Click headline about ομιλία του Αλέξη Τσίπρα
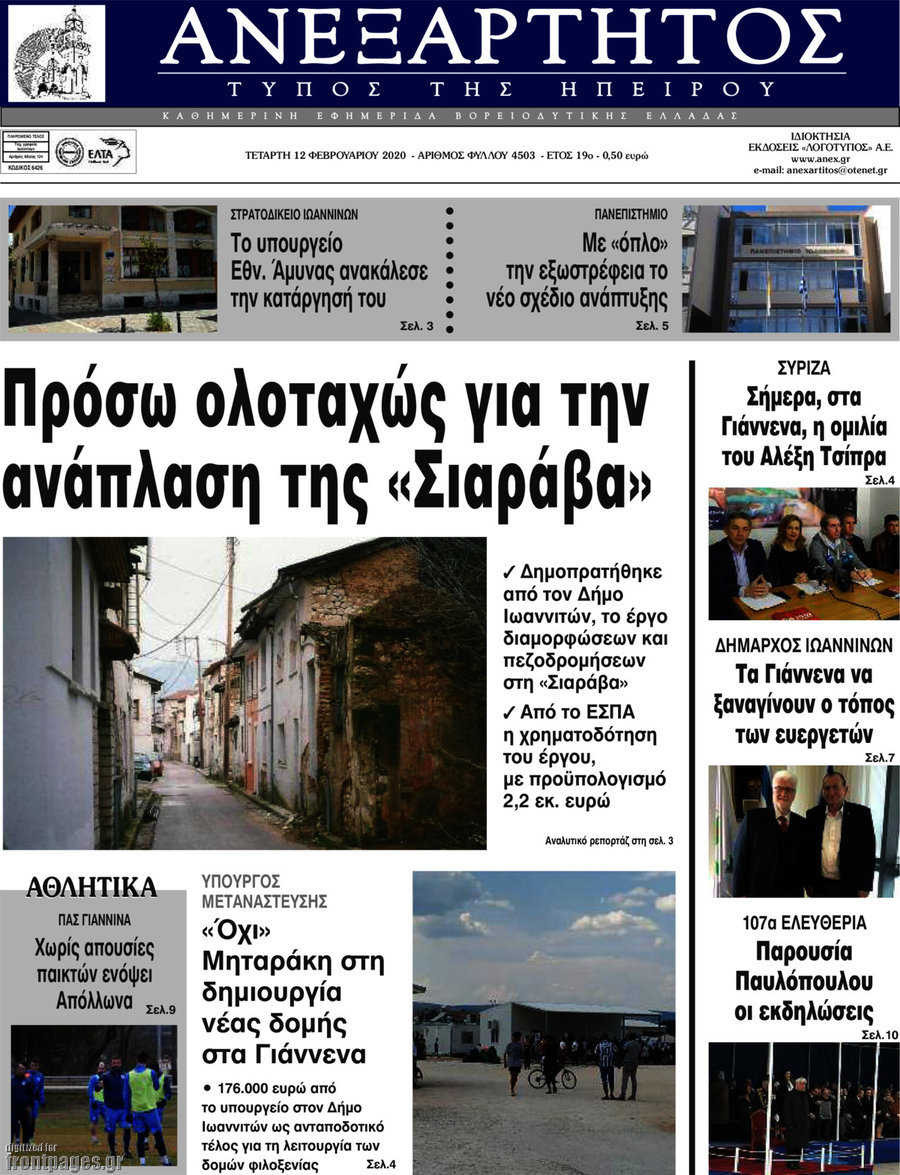This screenshot has width=900, height=1175. (803, 427)
